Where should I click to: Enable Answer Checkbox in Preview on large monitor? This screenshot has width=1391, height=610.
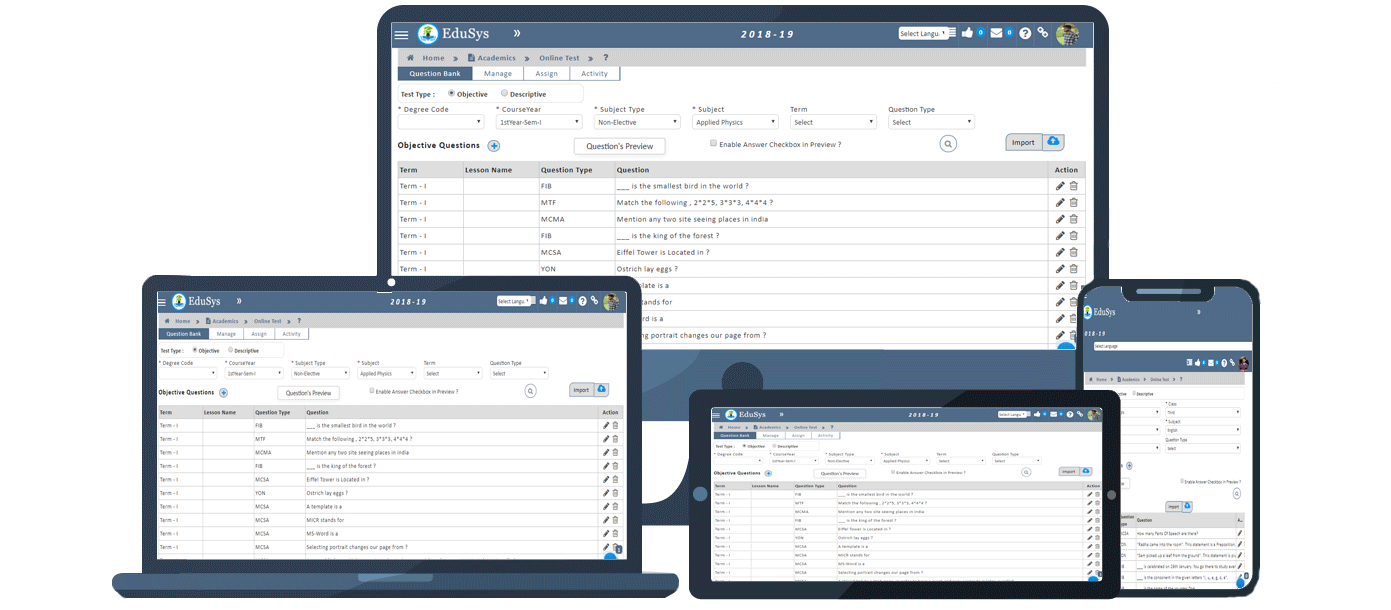pyautogui.click(x=713, y=144)
